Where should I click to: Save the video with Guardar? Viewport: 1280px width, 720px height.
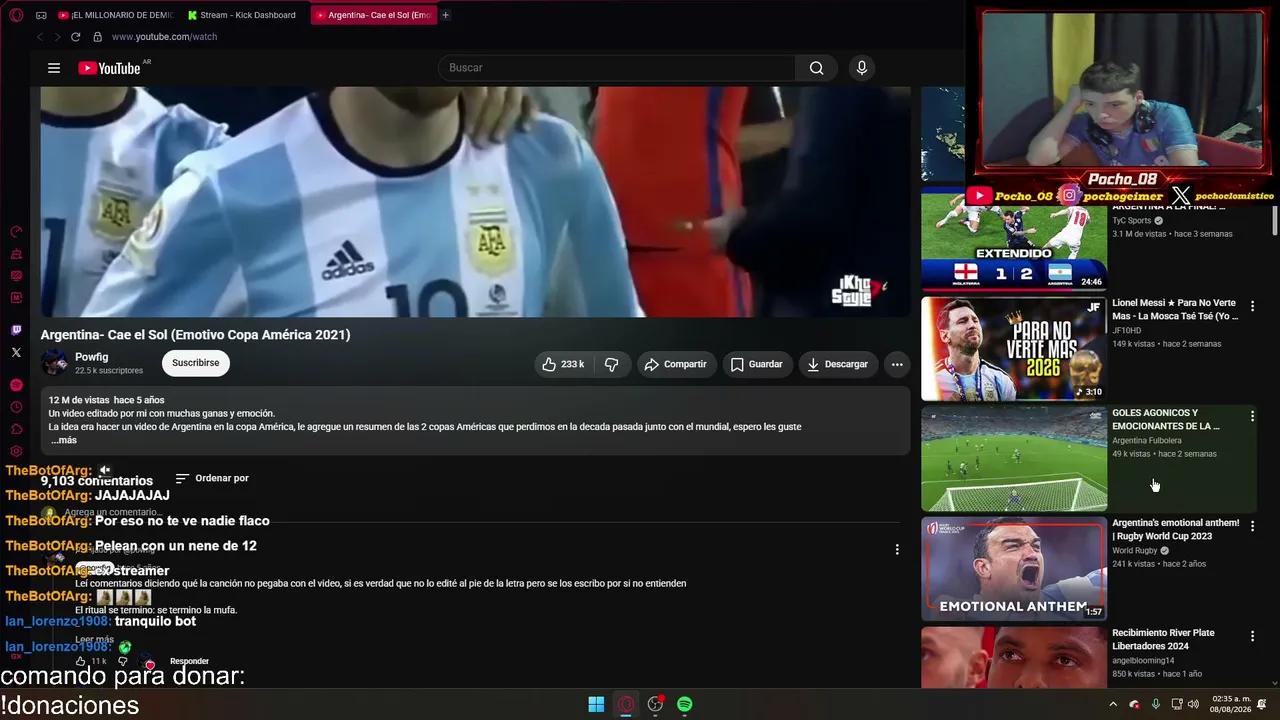tap(756, 364)
